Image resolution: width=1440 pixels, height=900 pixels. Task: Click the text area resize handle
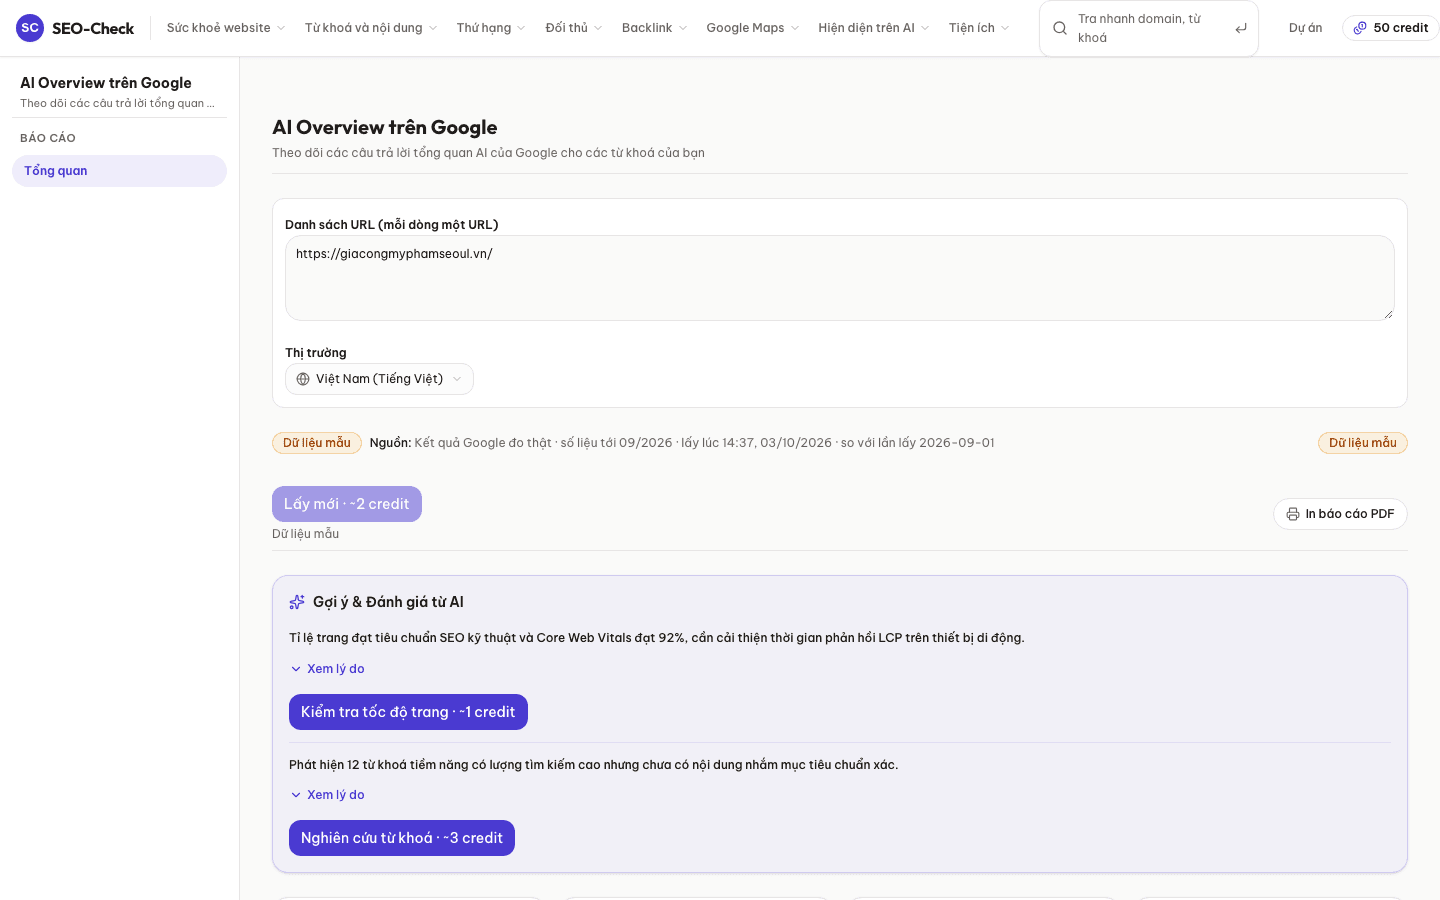tap(1388, 314)
